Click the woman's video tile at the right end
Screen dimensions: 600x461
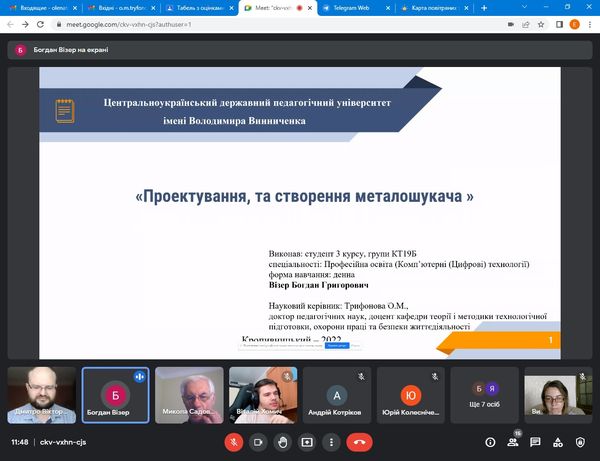pyautogui.click(x=558, y=395)
